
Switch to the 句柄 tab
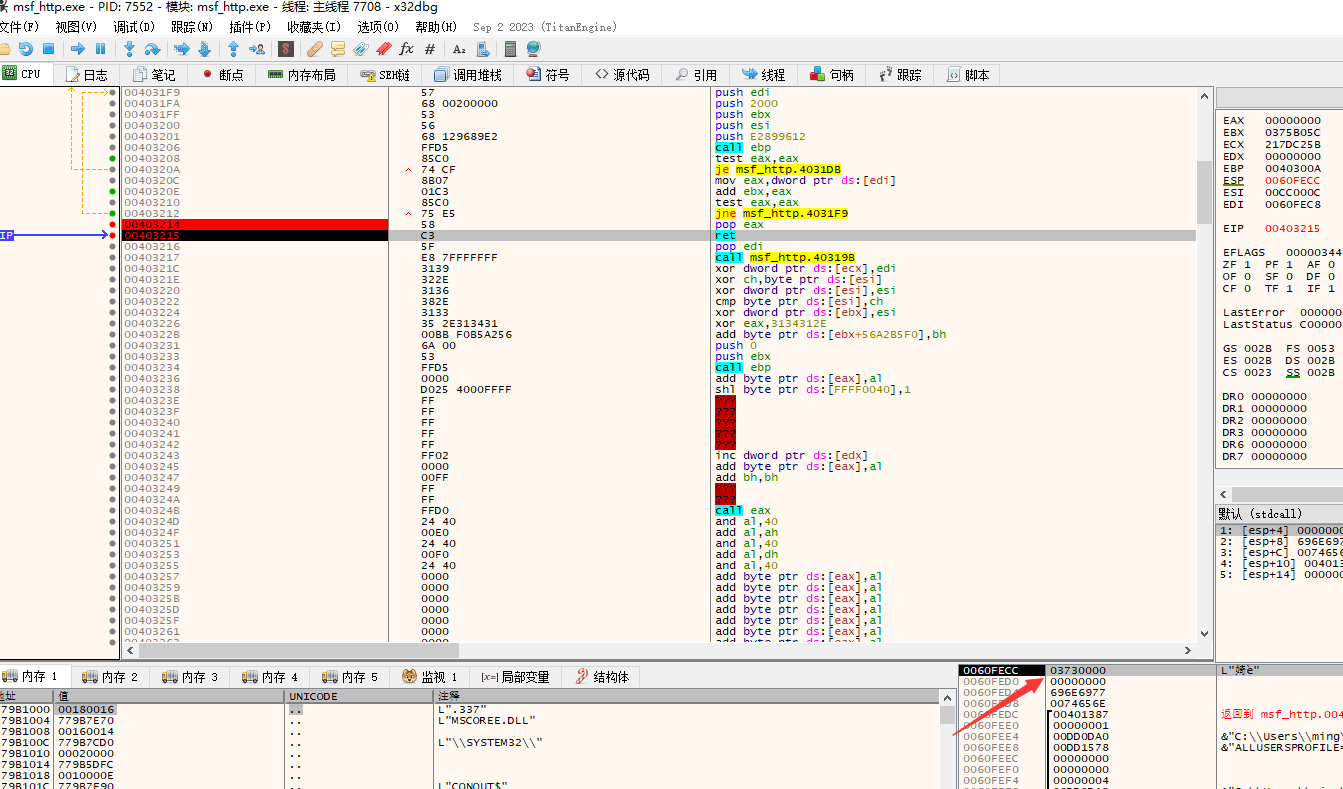coord(831,75)
